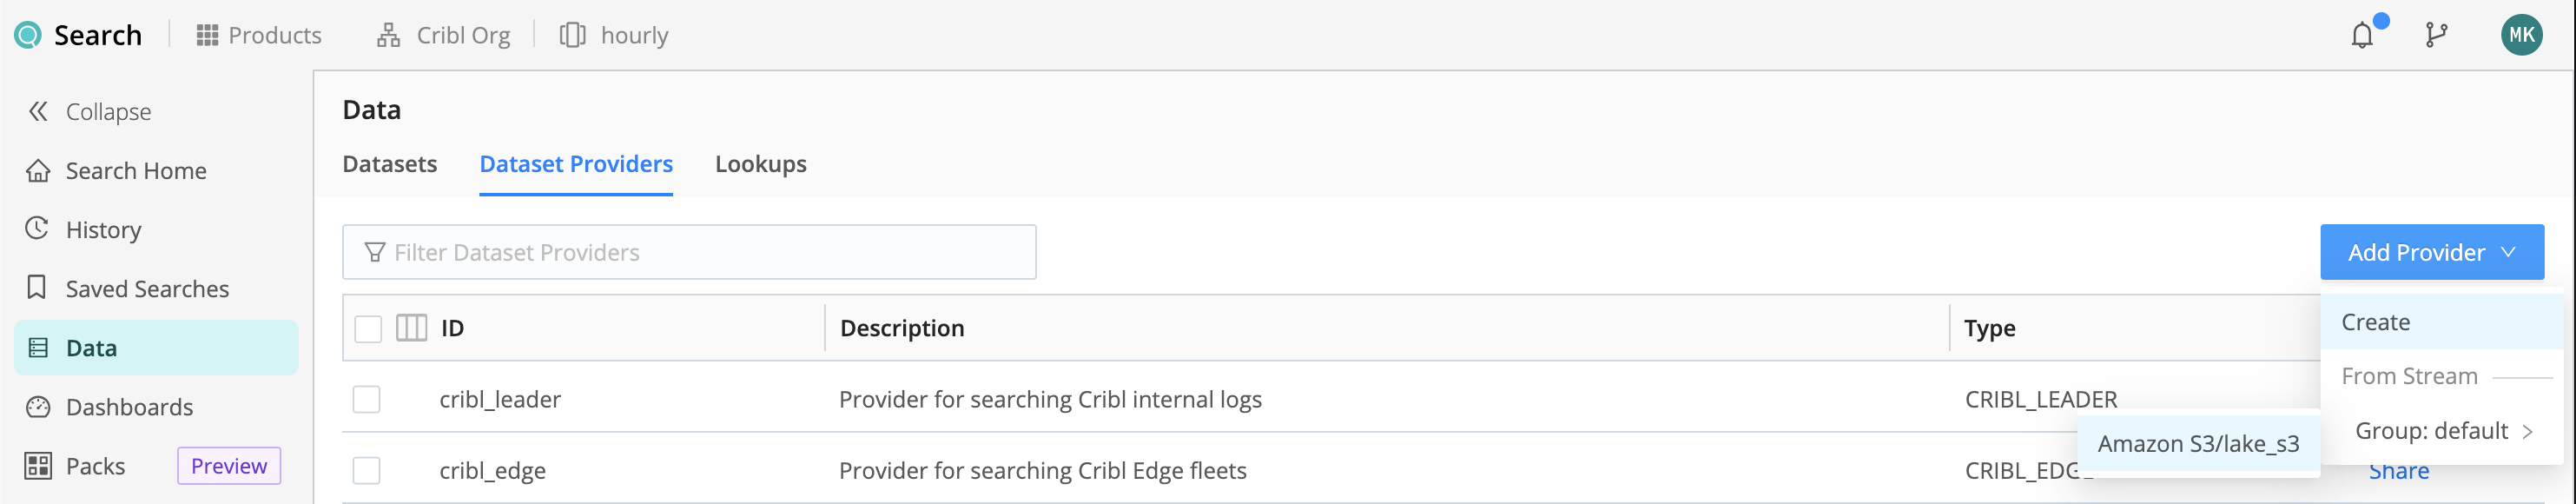2576x504 pixels.
Task: Click the Preview badge next to Packs
Action: 229,466
